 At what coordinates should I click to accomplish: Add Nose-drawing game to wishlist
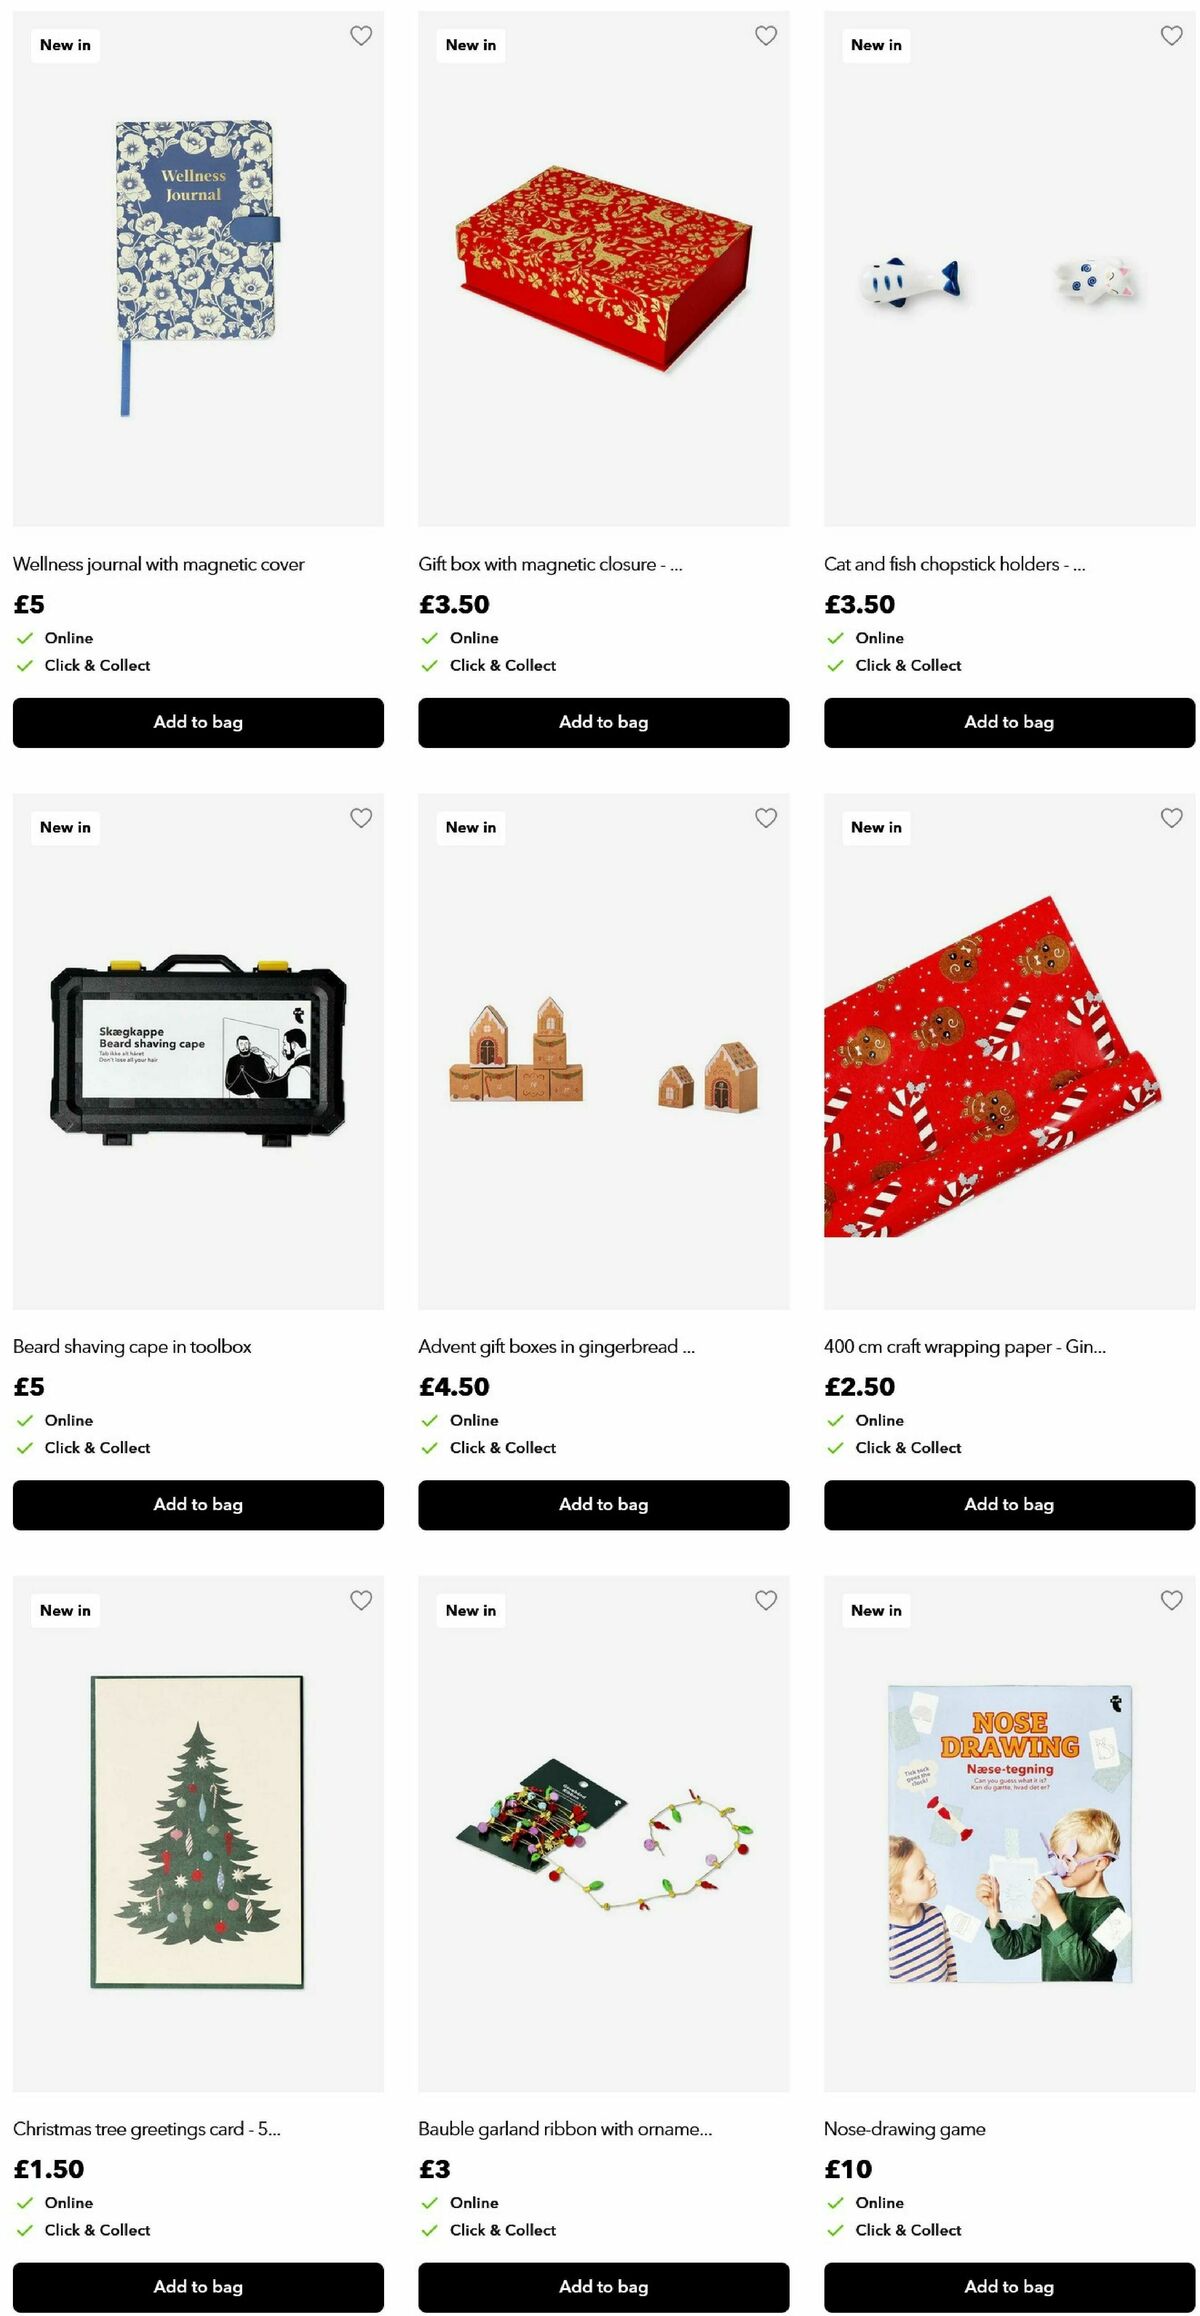(x=1172, y=1600)
